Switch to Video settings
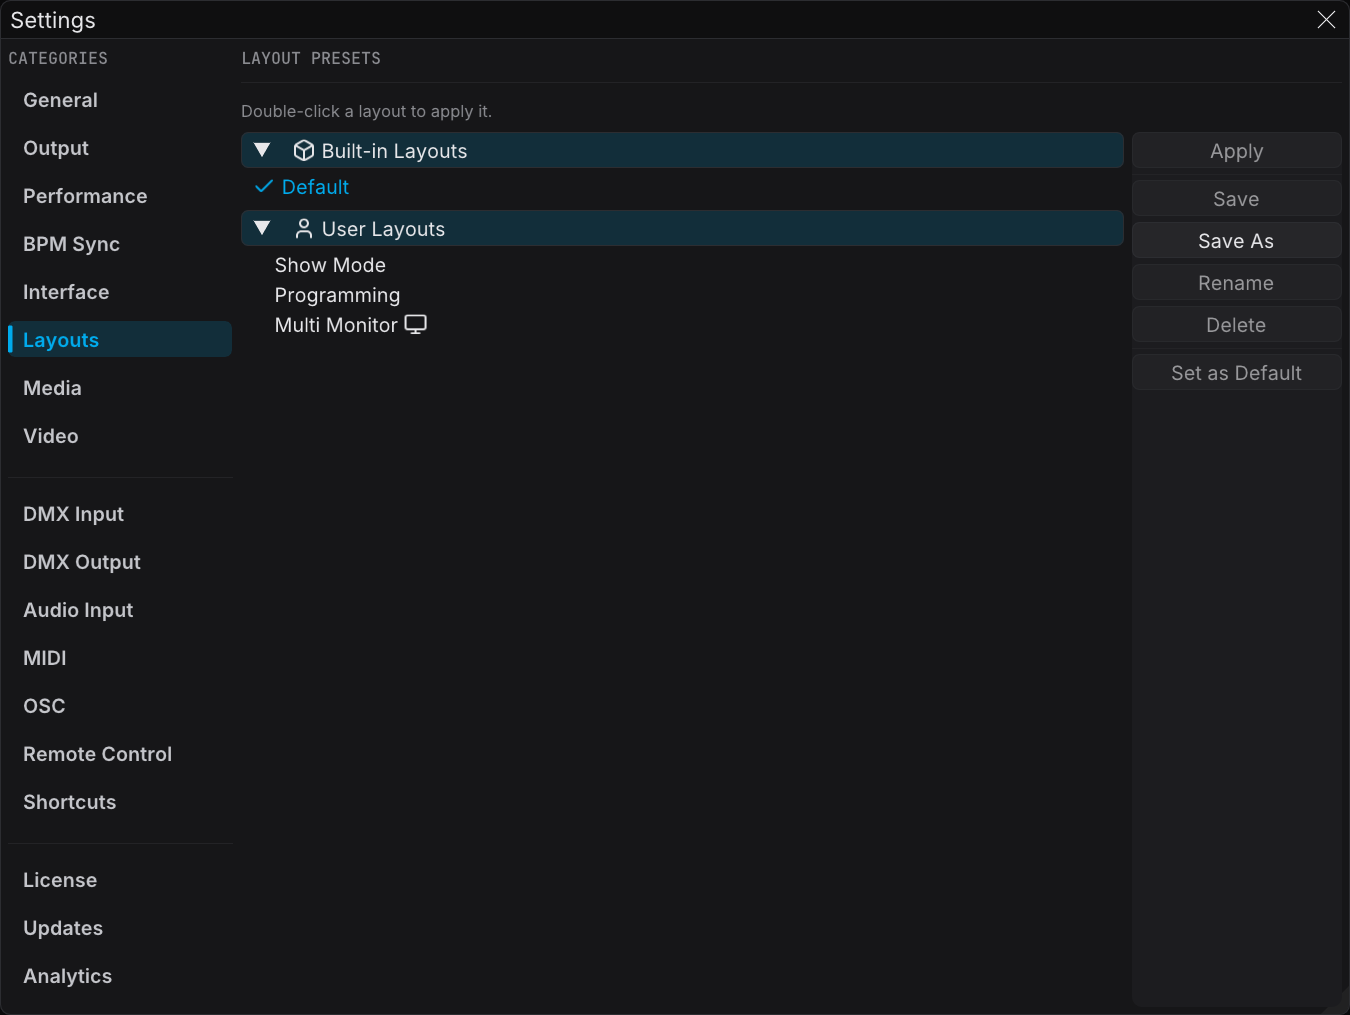 point(120,436)
